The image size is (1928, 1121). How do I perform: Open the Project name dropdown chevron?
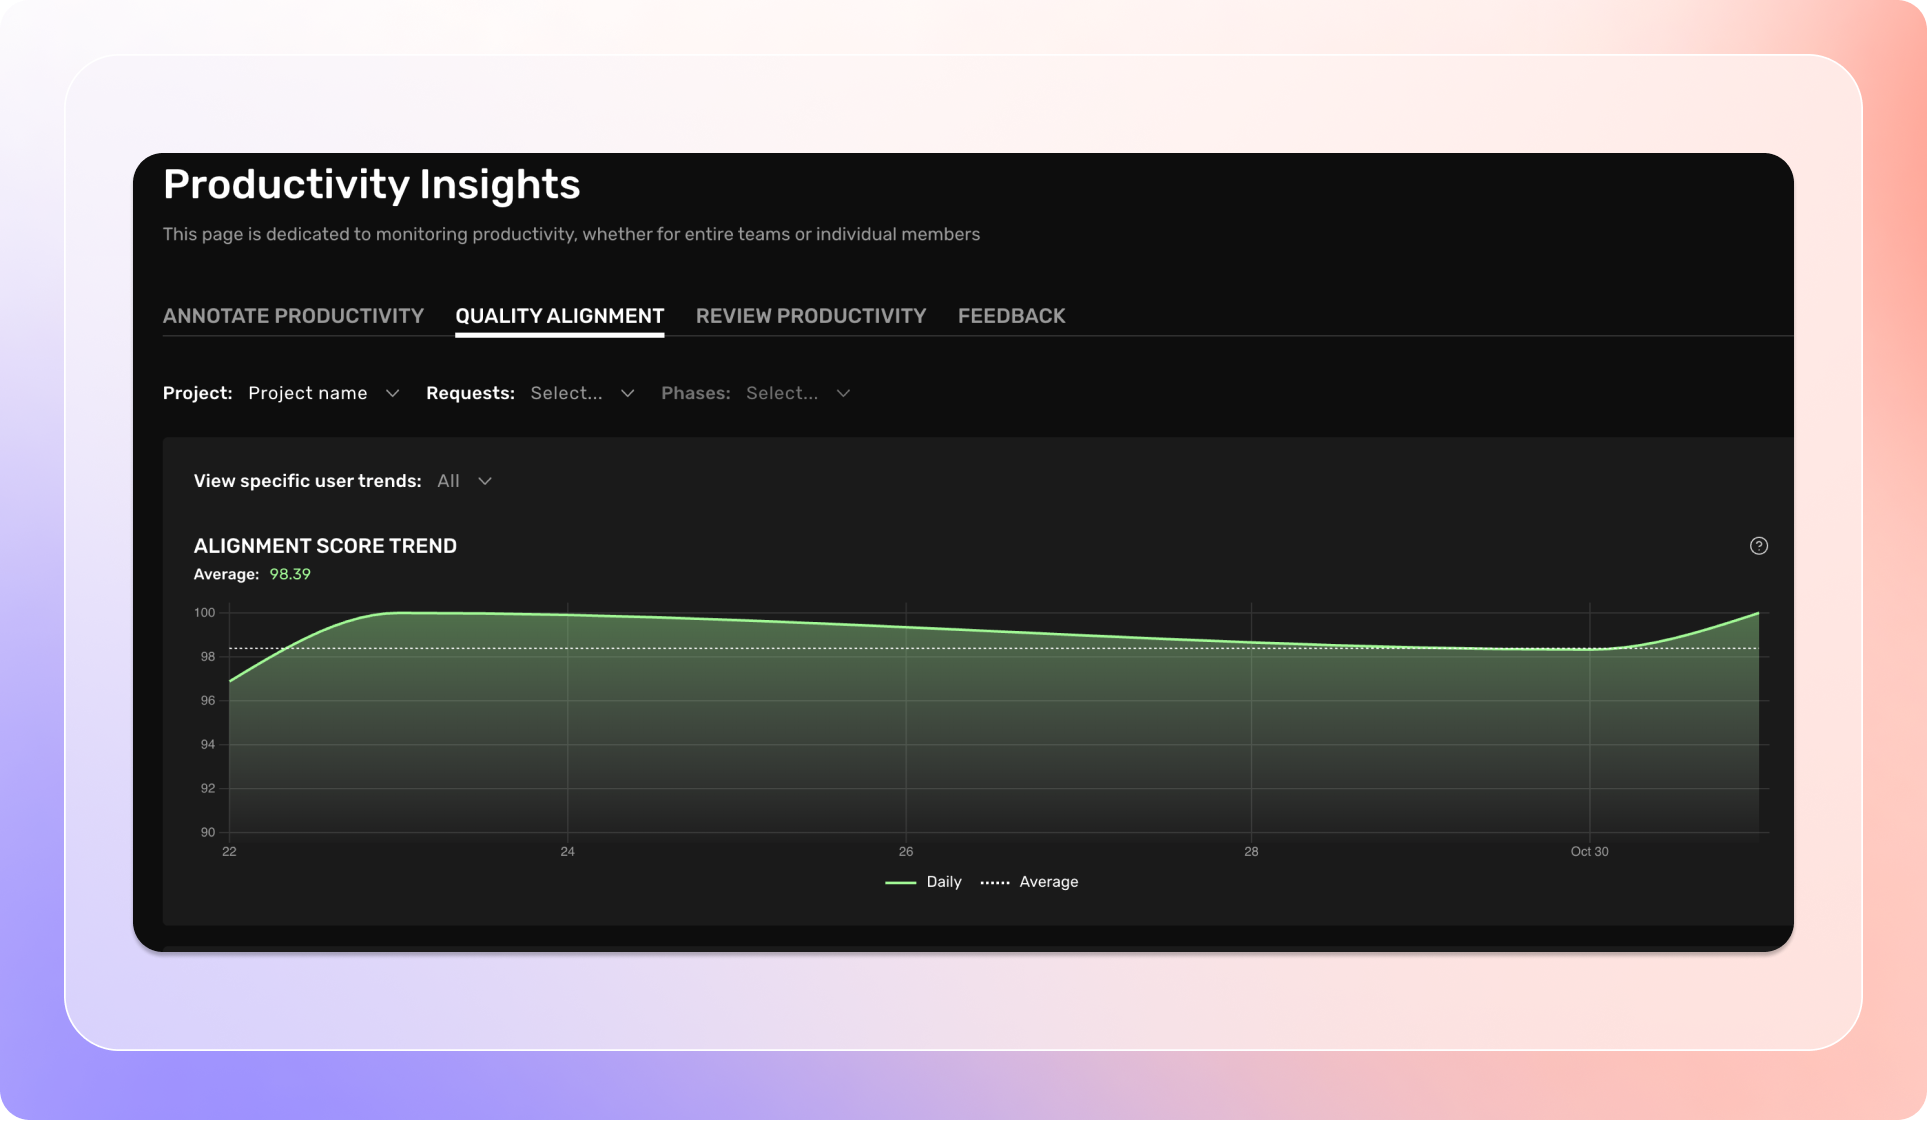click(x=392, y=394)
